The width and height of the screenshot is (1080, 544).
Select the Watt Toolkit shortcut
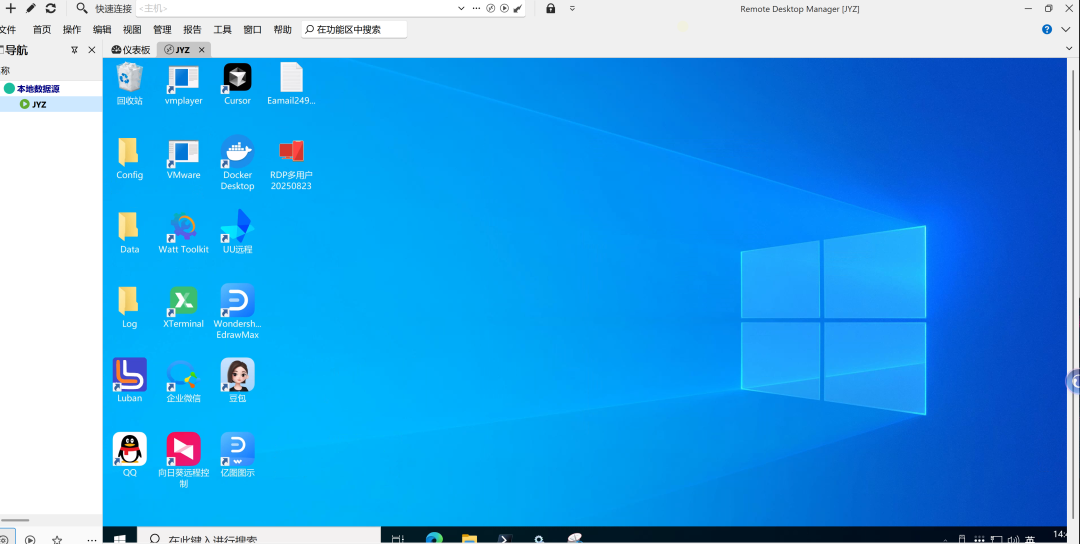click(183, 233)
